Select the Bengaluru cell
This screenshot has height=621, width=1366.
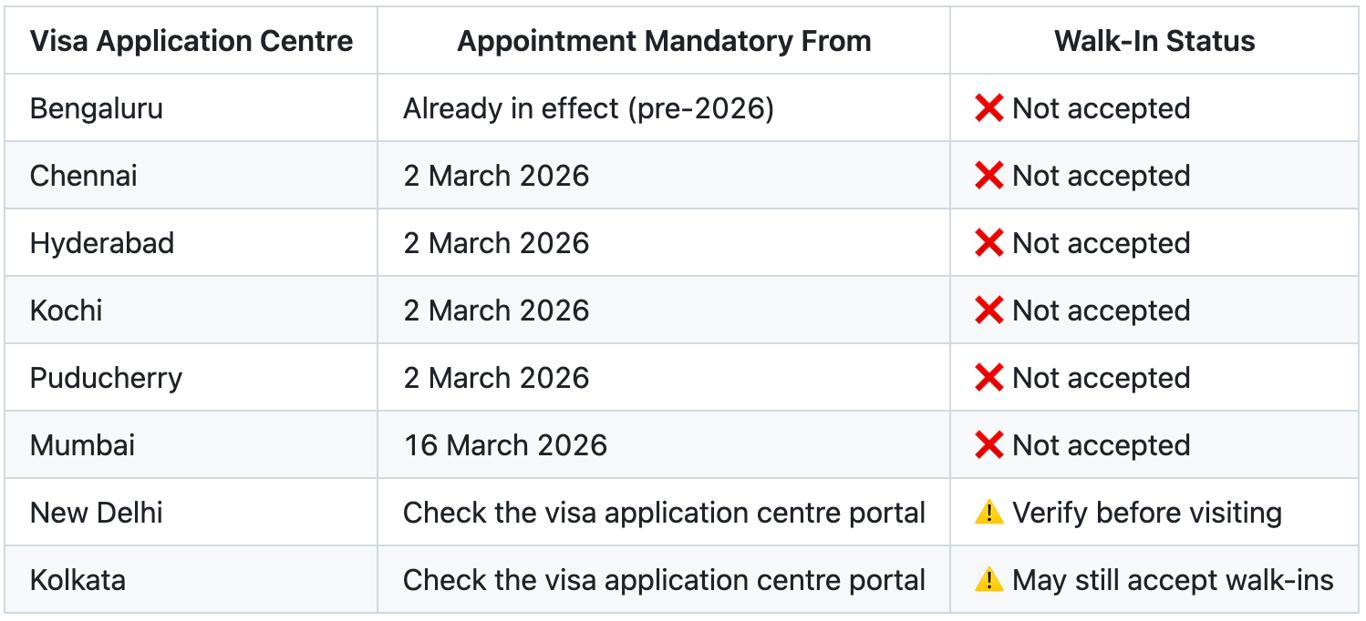[96, 108]
